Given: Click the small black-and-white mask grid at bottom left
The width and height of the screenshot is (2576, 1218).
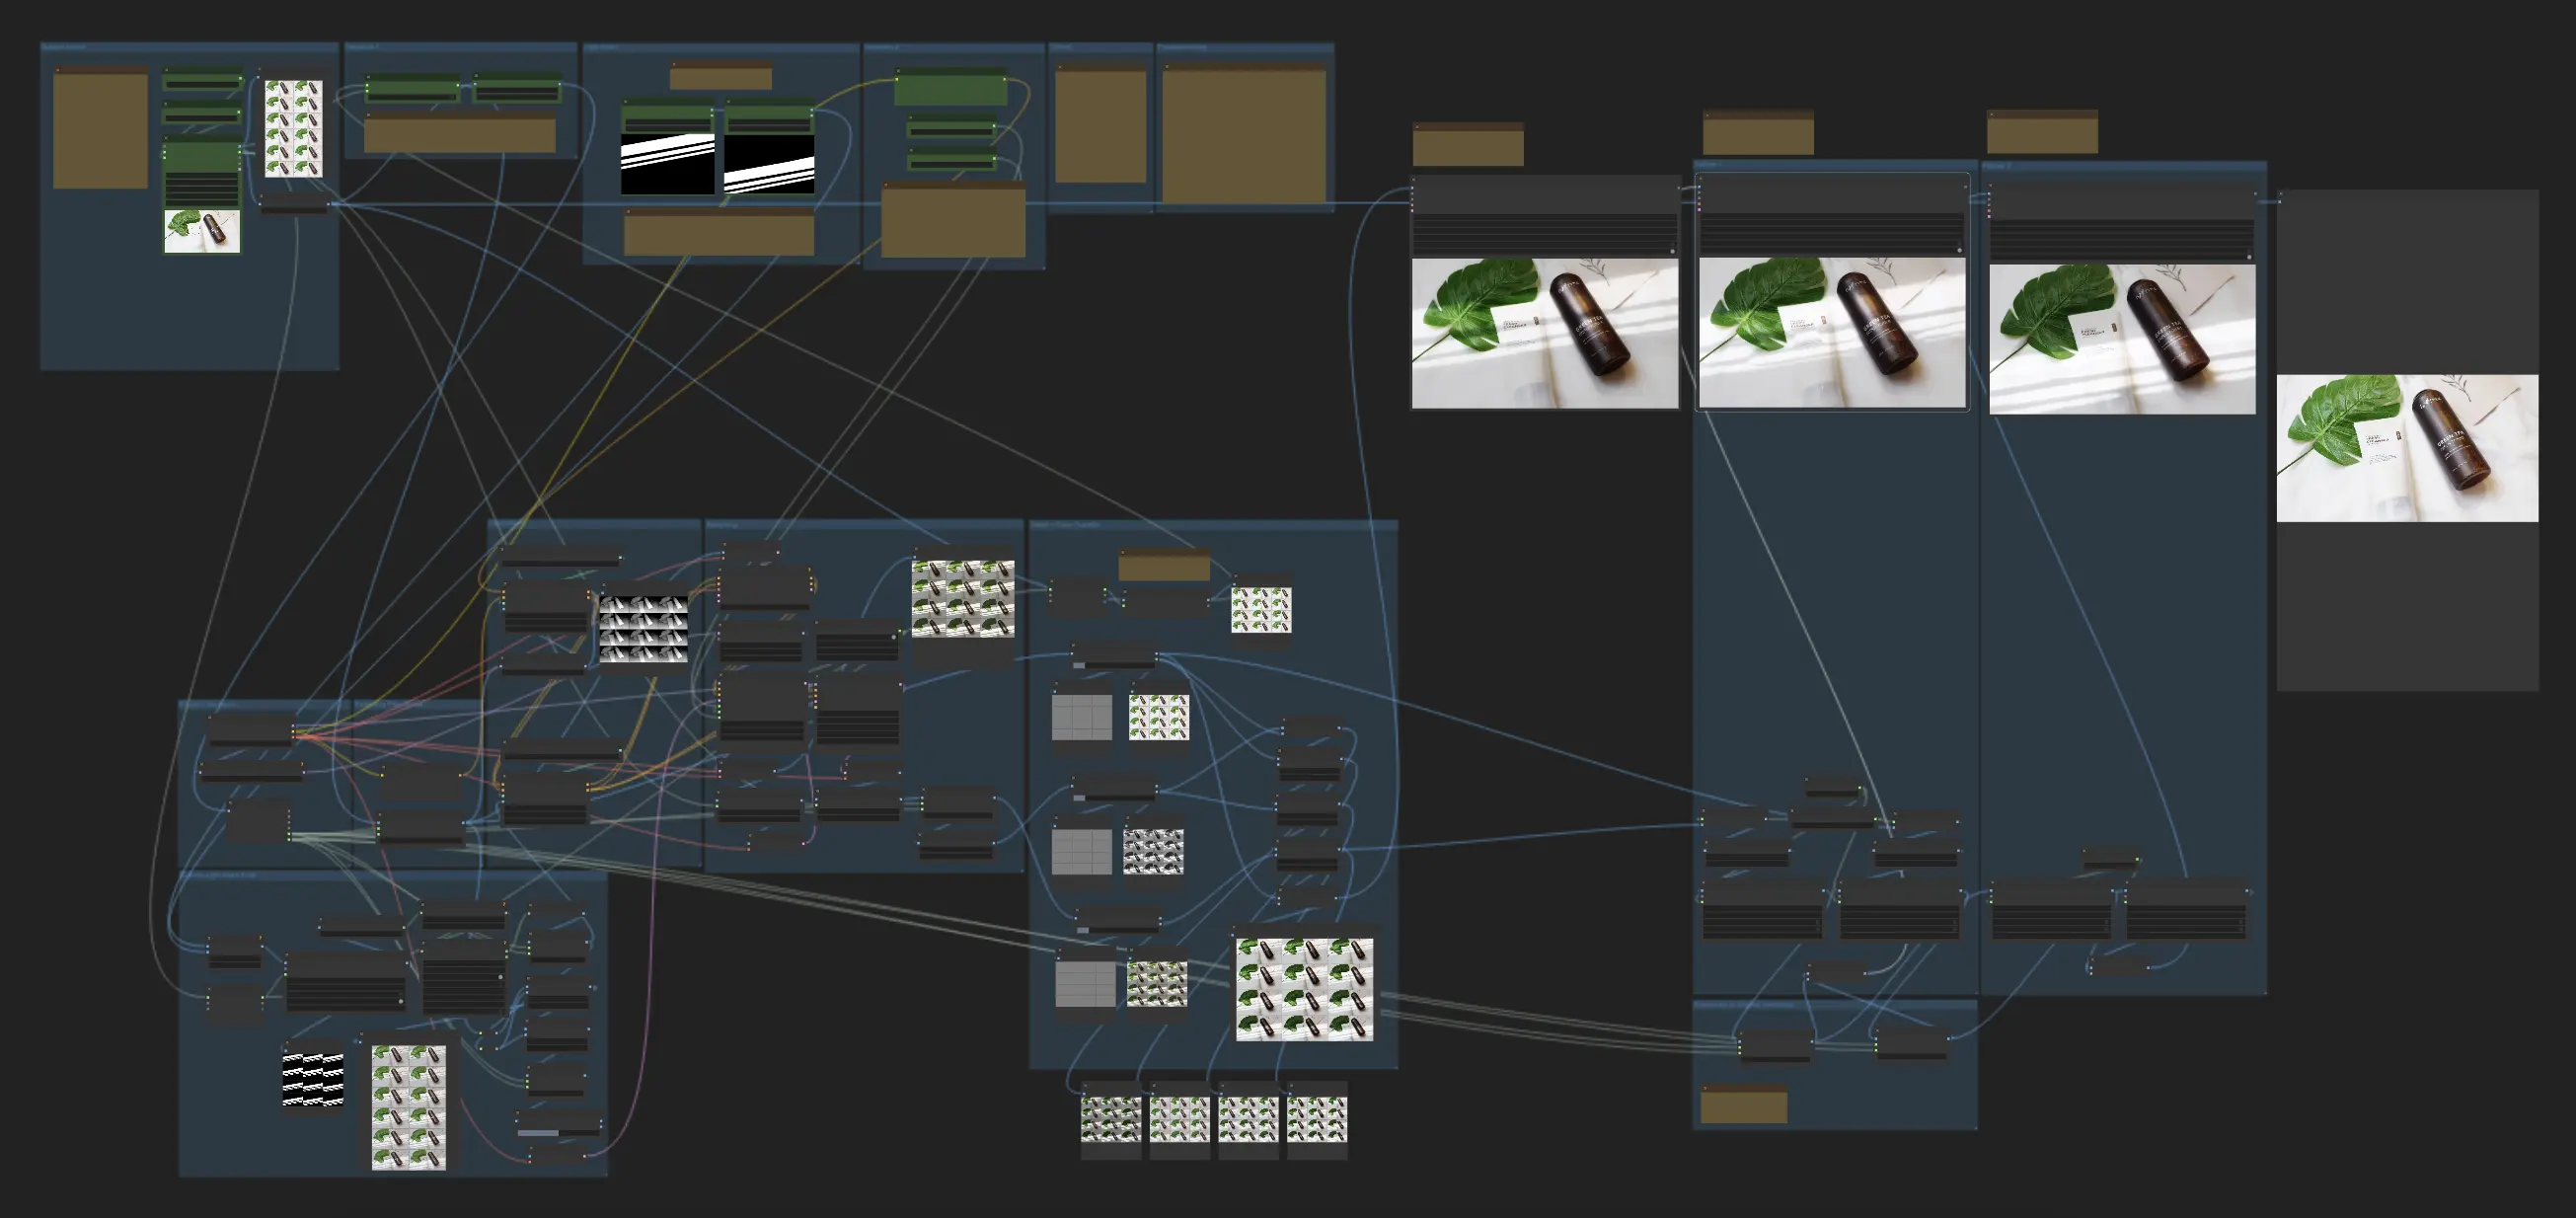Looking at the screenshot, I should [x=313, y=1079].
